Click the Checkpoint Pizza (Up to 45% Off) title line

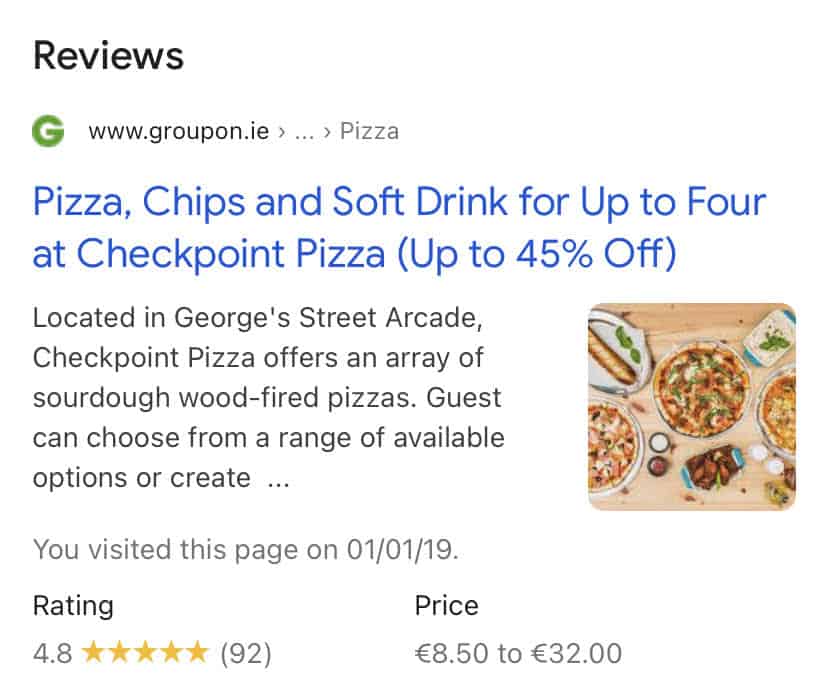click(354, 253)
